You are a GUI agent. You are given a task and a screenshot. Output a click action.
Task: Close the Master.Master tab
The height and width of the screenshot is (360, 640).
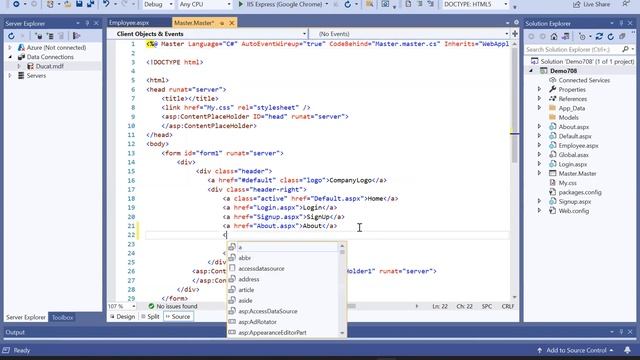231,23
